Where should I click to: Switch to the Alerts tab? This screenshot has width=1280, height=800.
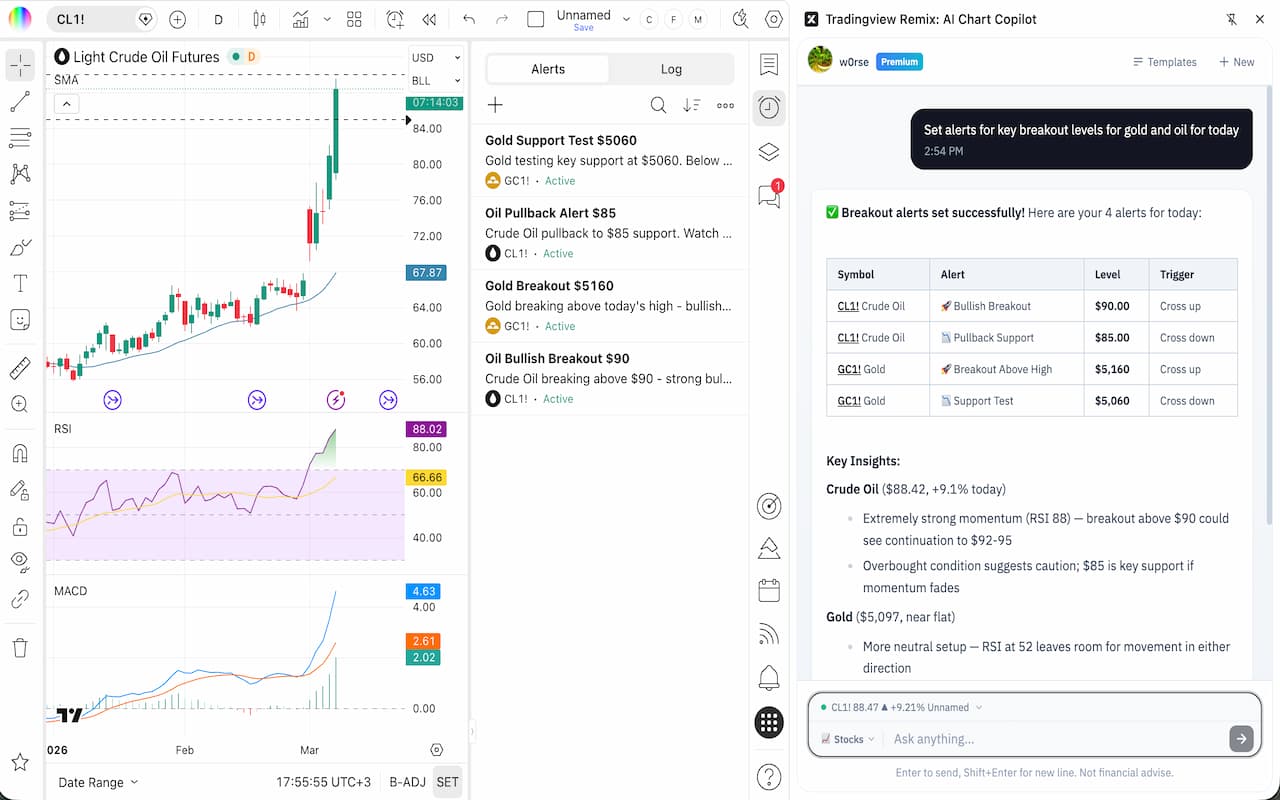click(x=548, y=69)
